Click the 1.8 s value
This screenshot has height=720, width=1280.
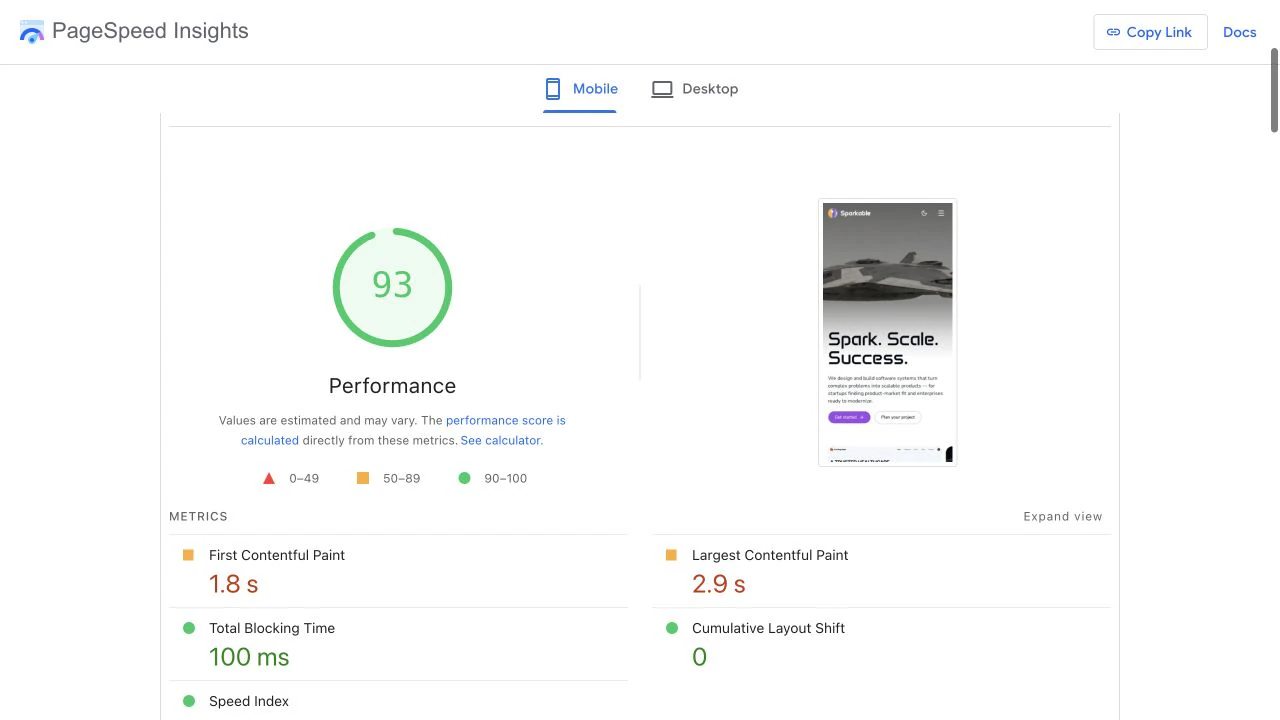pyautogui.click(x=234, y=584)
